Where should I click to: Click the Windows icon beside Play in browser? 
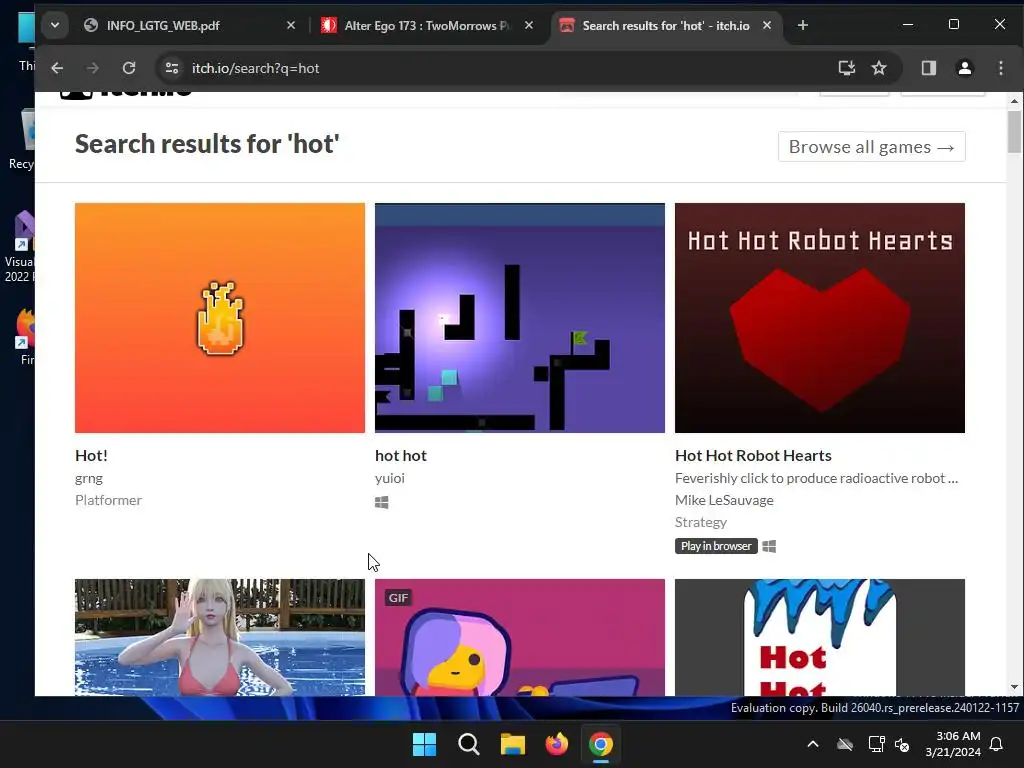coord(769,547)
